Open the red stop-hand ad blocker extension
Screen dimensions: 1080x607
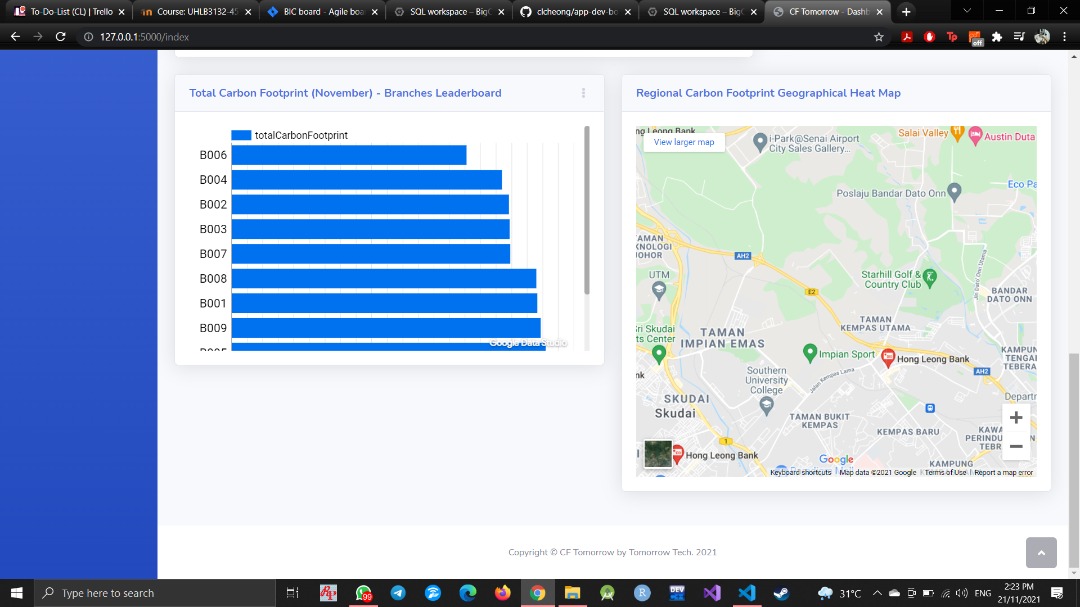click(929, 37)
